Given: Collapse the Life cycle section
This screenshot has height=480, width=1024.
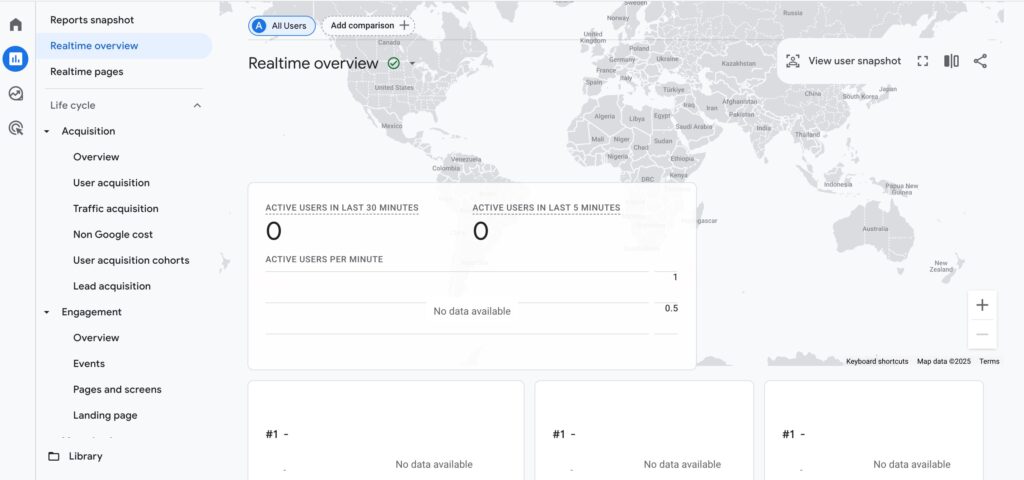Looking at the screenshot, I should point(197,105).
